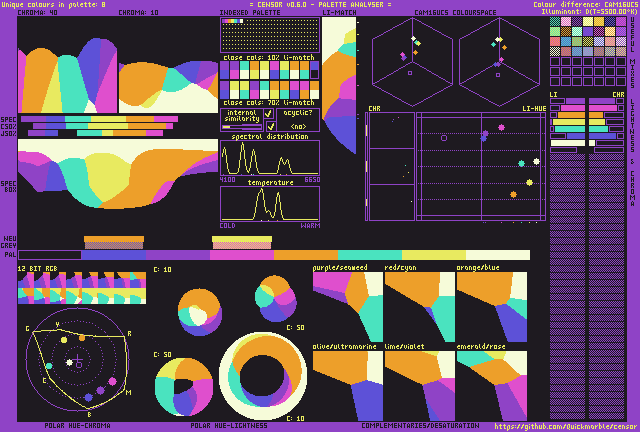The image size is (640, 432).
Task: Click the indexed palette dotted grid
Action: [270, 35]
